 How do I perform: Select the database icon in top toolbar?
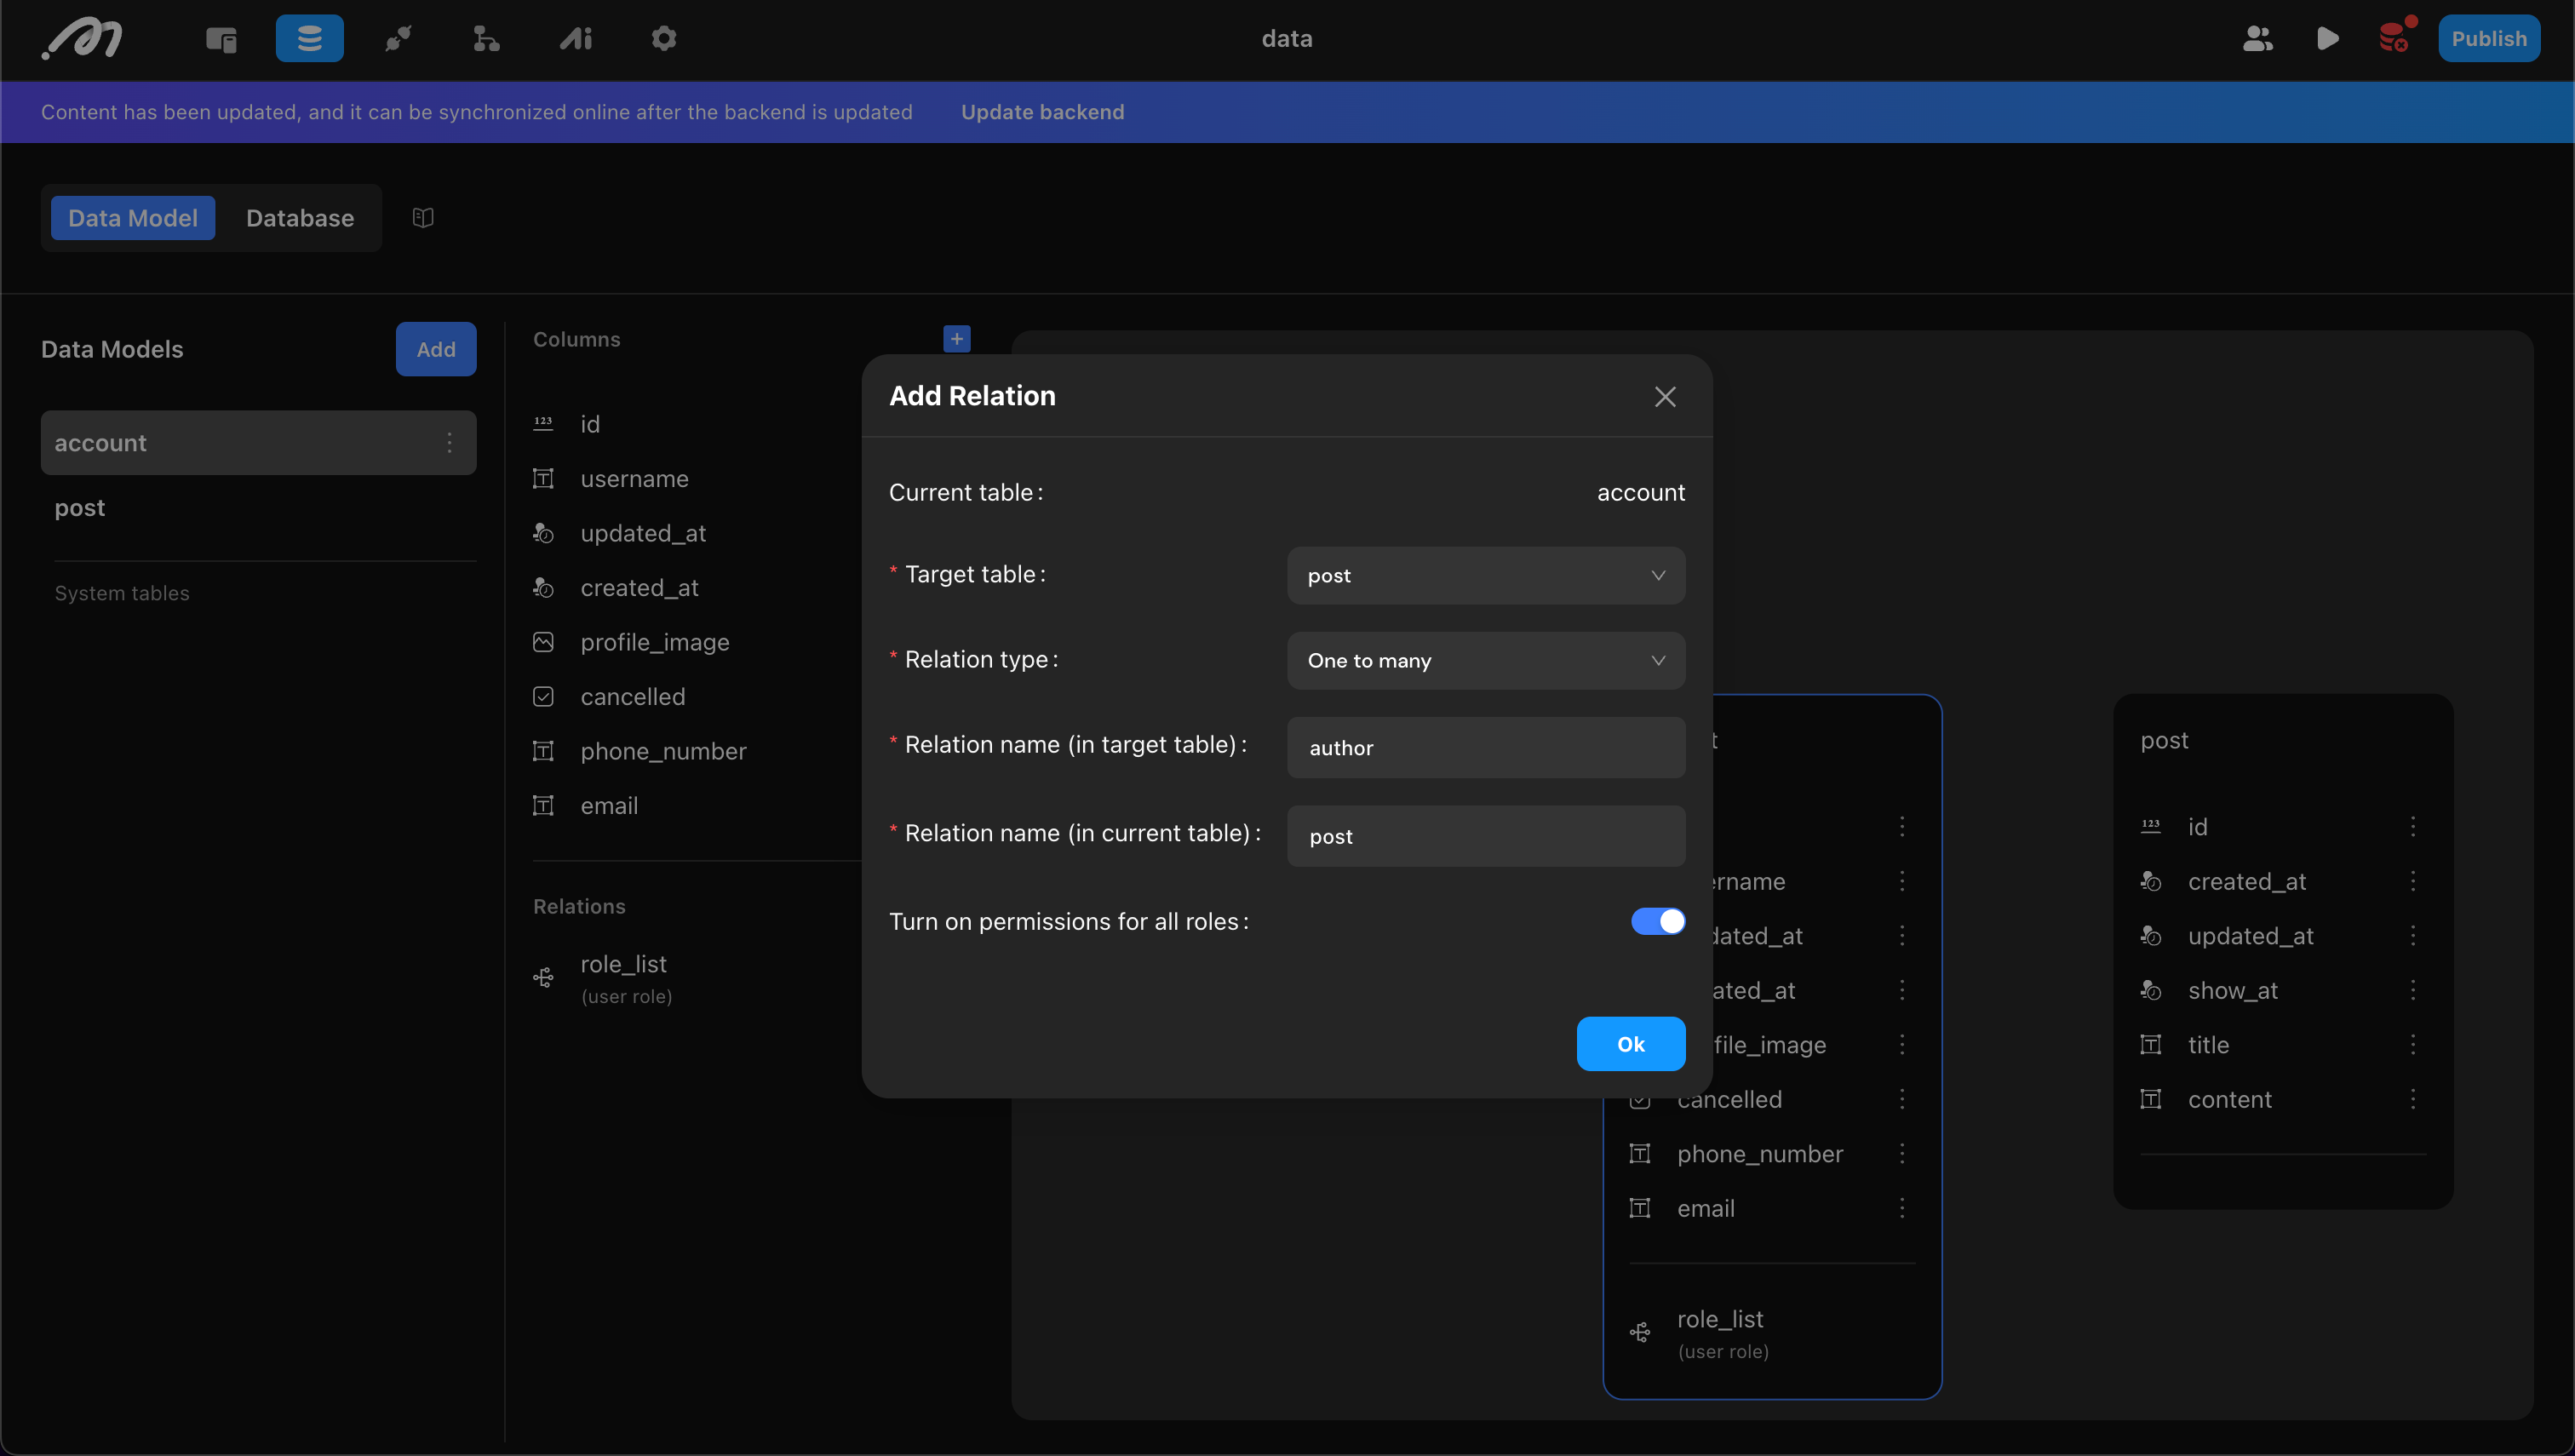pyautogui.click(x=309, y=38)
